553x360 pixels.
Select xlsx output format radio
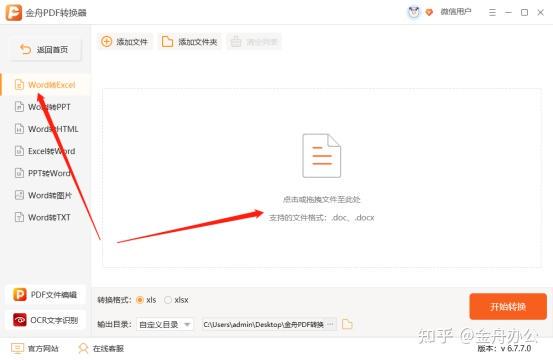(x=168, y=300)
